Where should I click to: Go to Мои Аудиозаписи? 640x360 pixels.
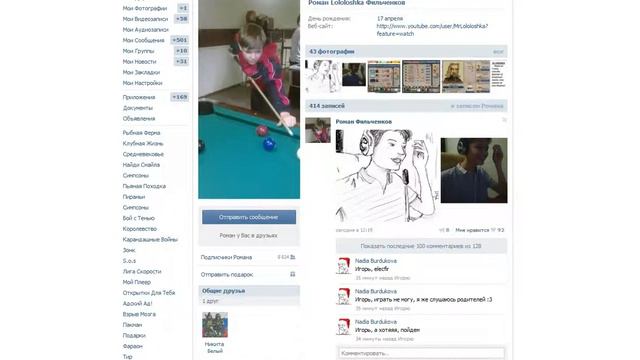tap(146, 29)
